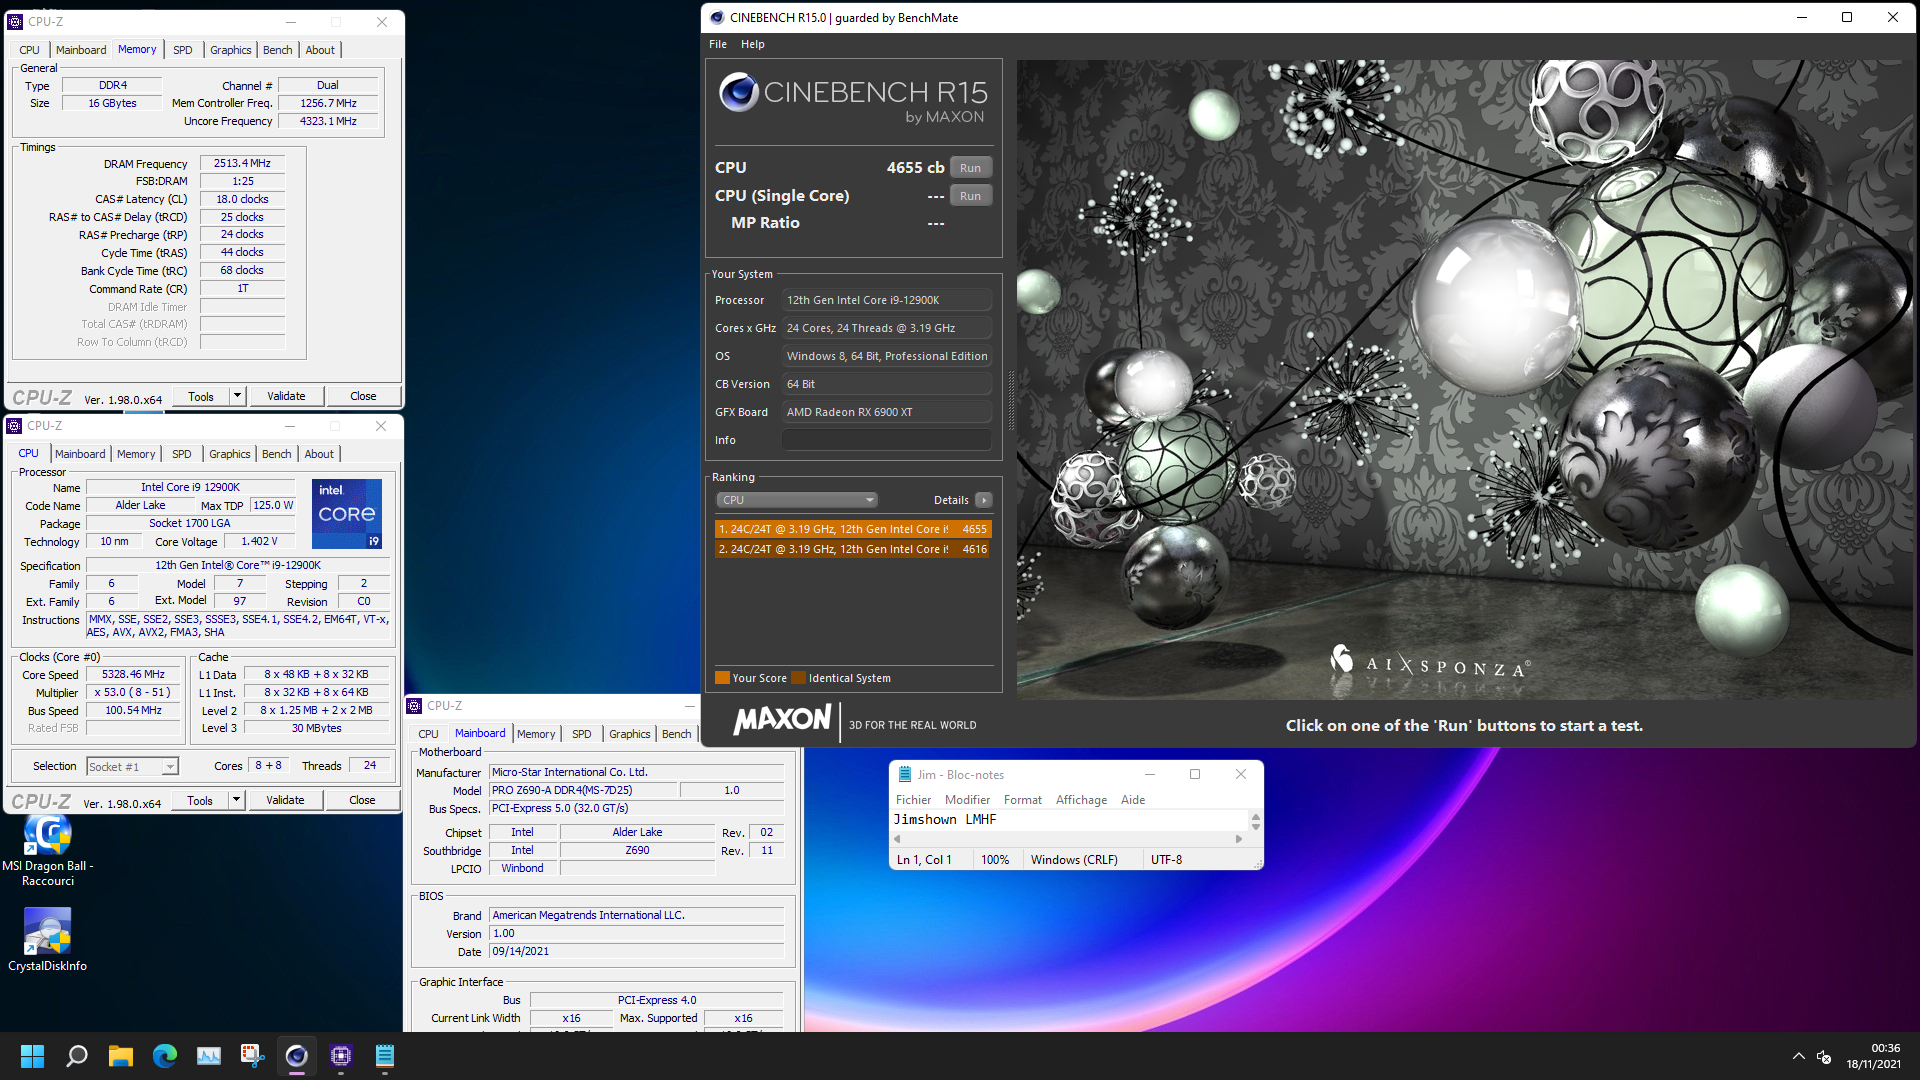Click the Cinebench rendered scene image
The height and width of the screenshot is (1080, 1920).
pyautogui.click(x=1465, y=380)
